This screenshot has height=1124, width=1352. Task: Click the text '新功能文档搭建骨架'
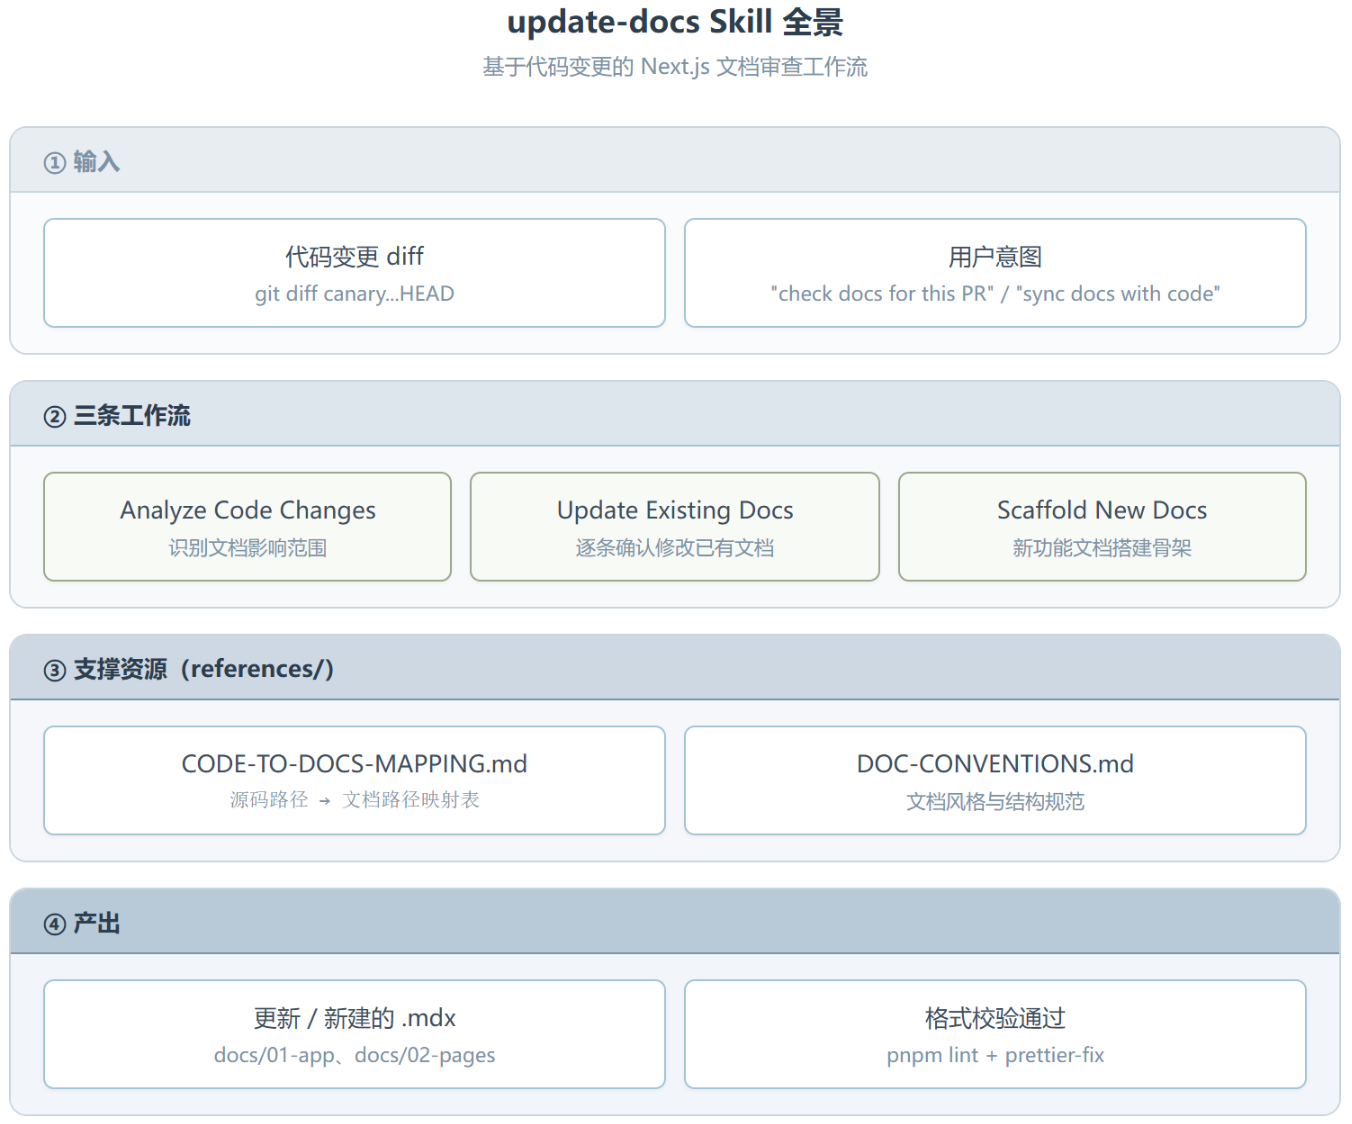point(1102,548)
